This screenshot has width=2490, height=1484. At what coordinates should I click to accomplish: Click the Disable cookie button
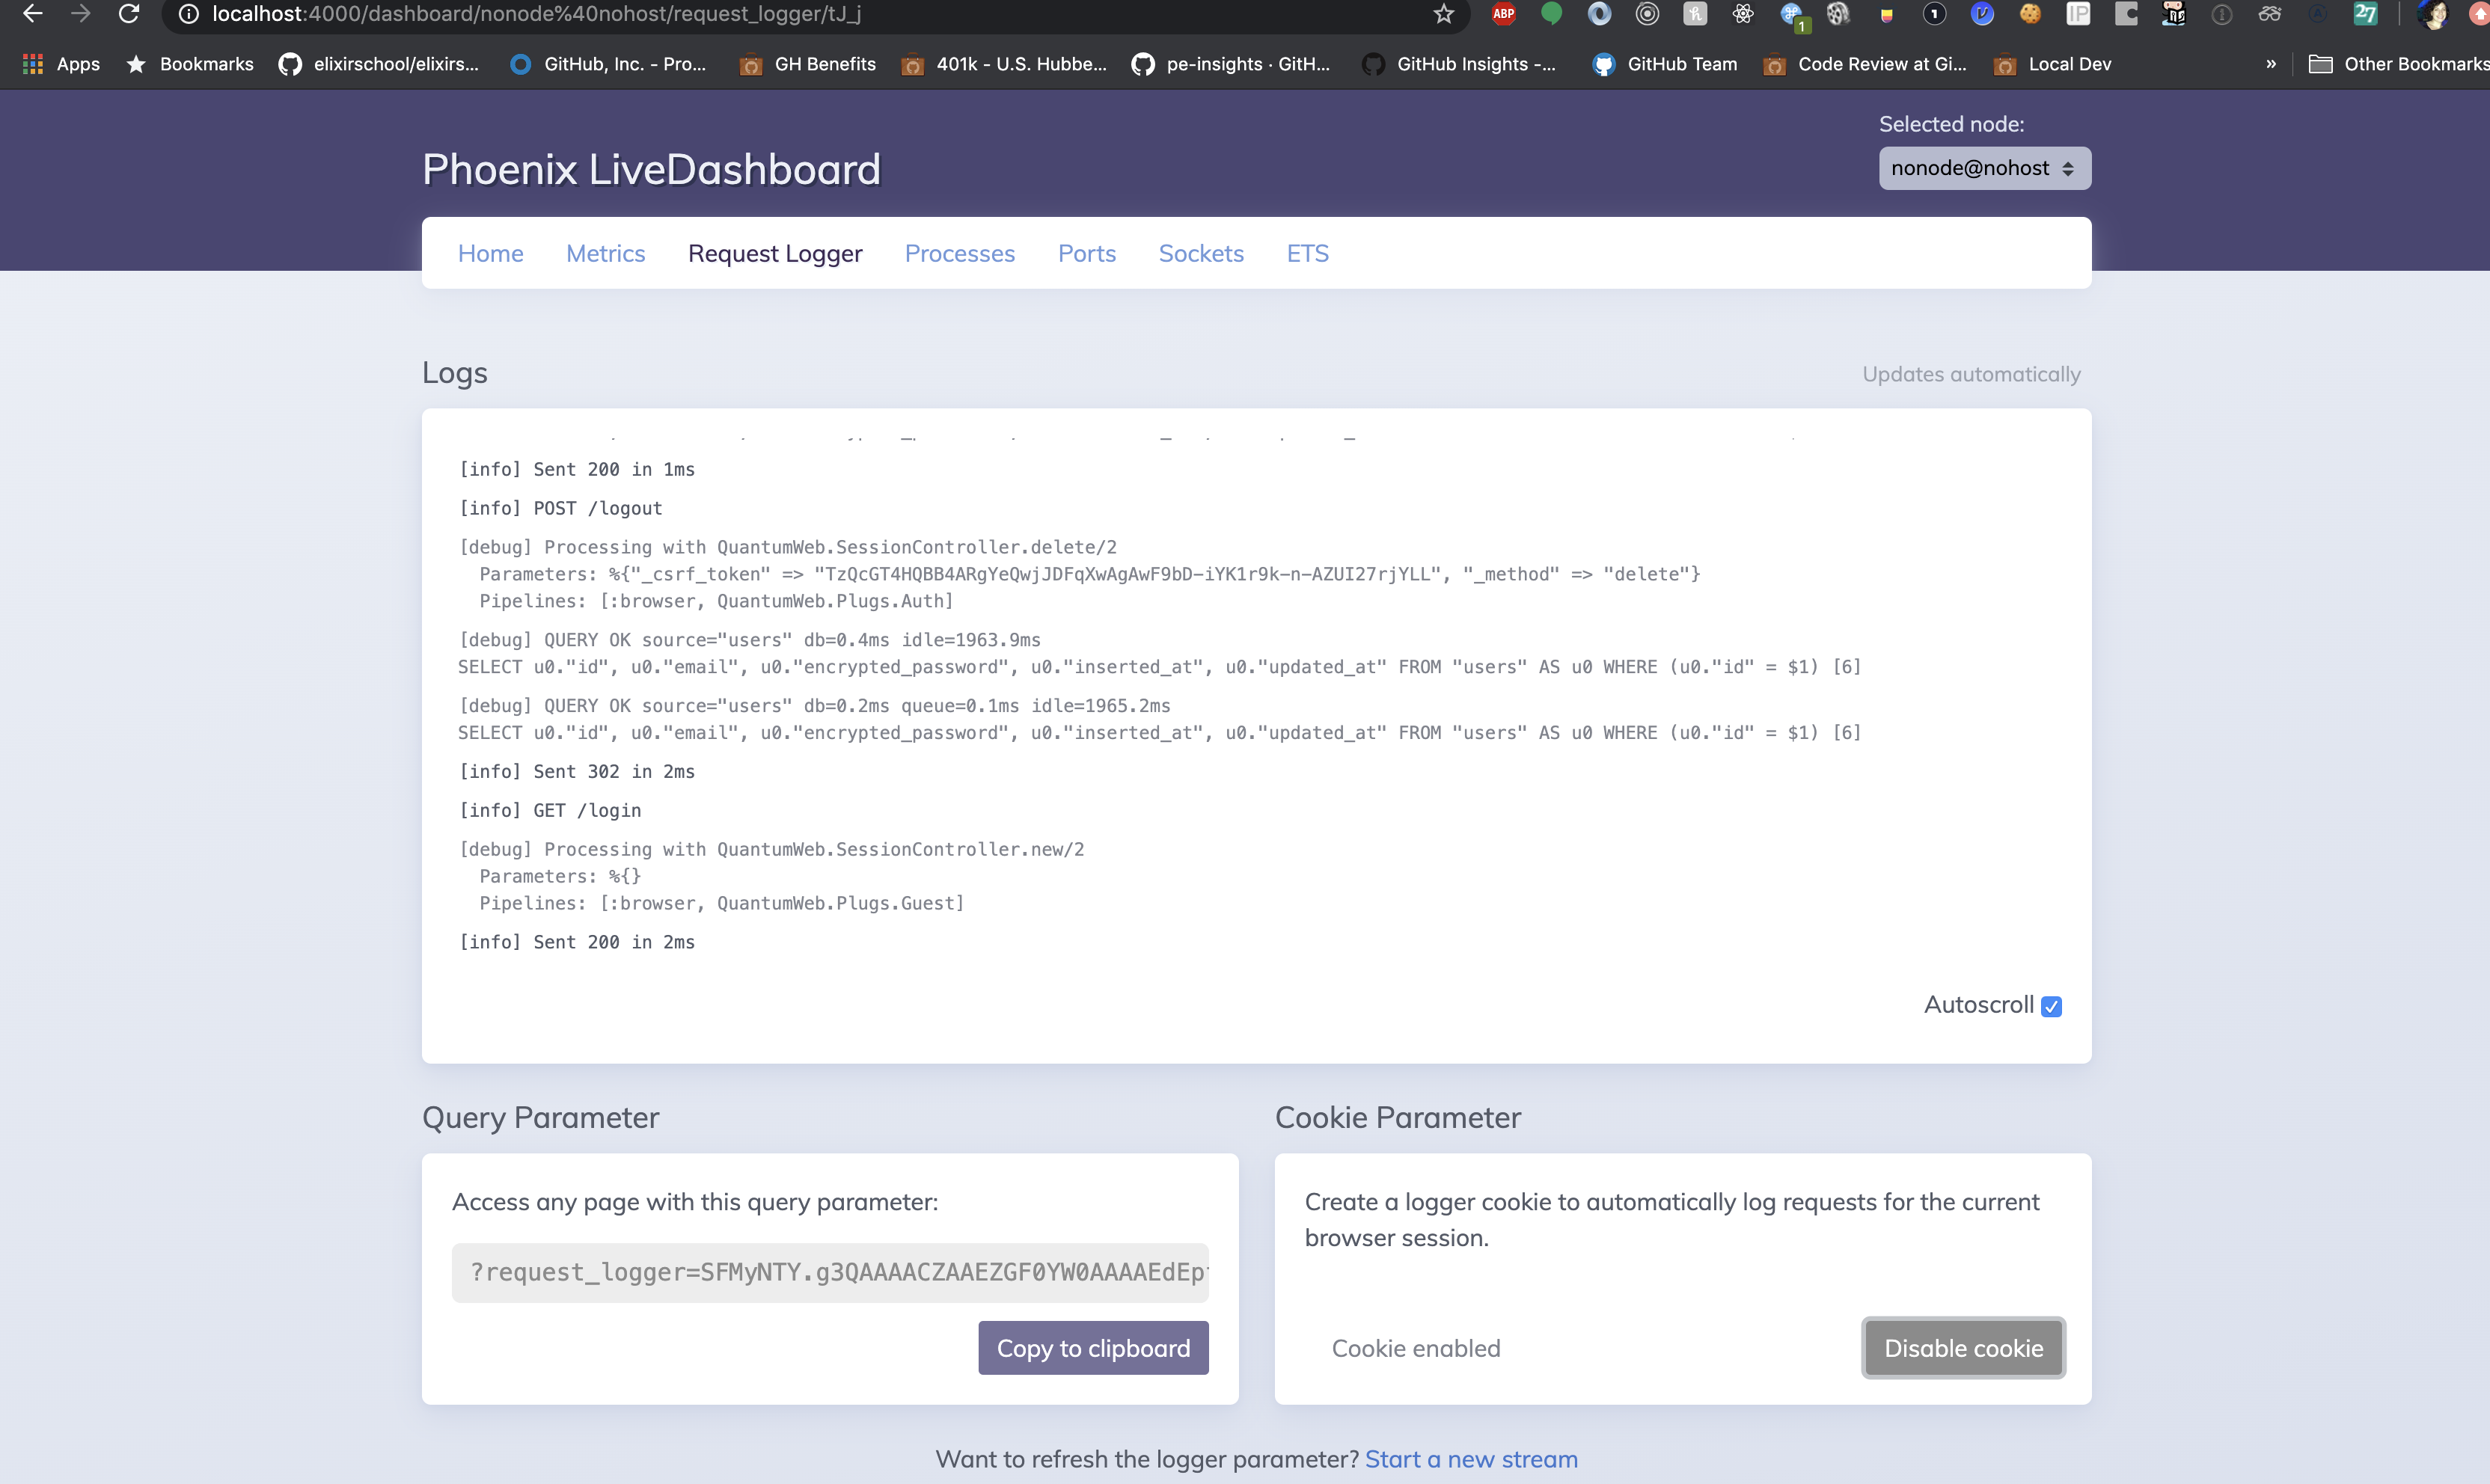tap(1963, 1348)
